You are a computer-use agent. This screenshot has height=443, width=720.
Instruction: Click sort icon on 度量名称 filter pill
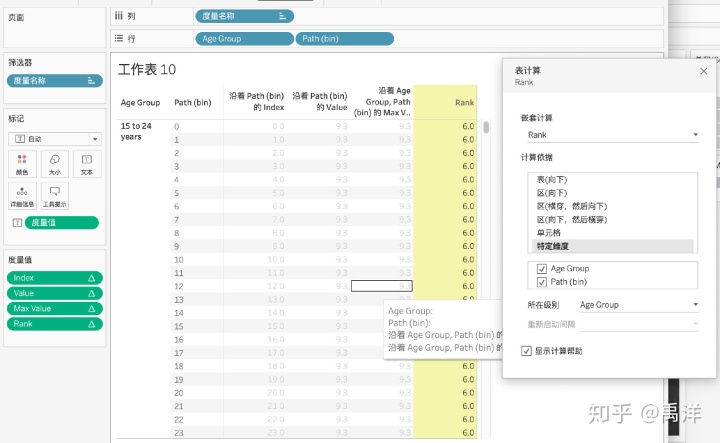coord(91,81)
